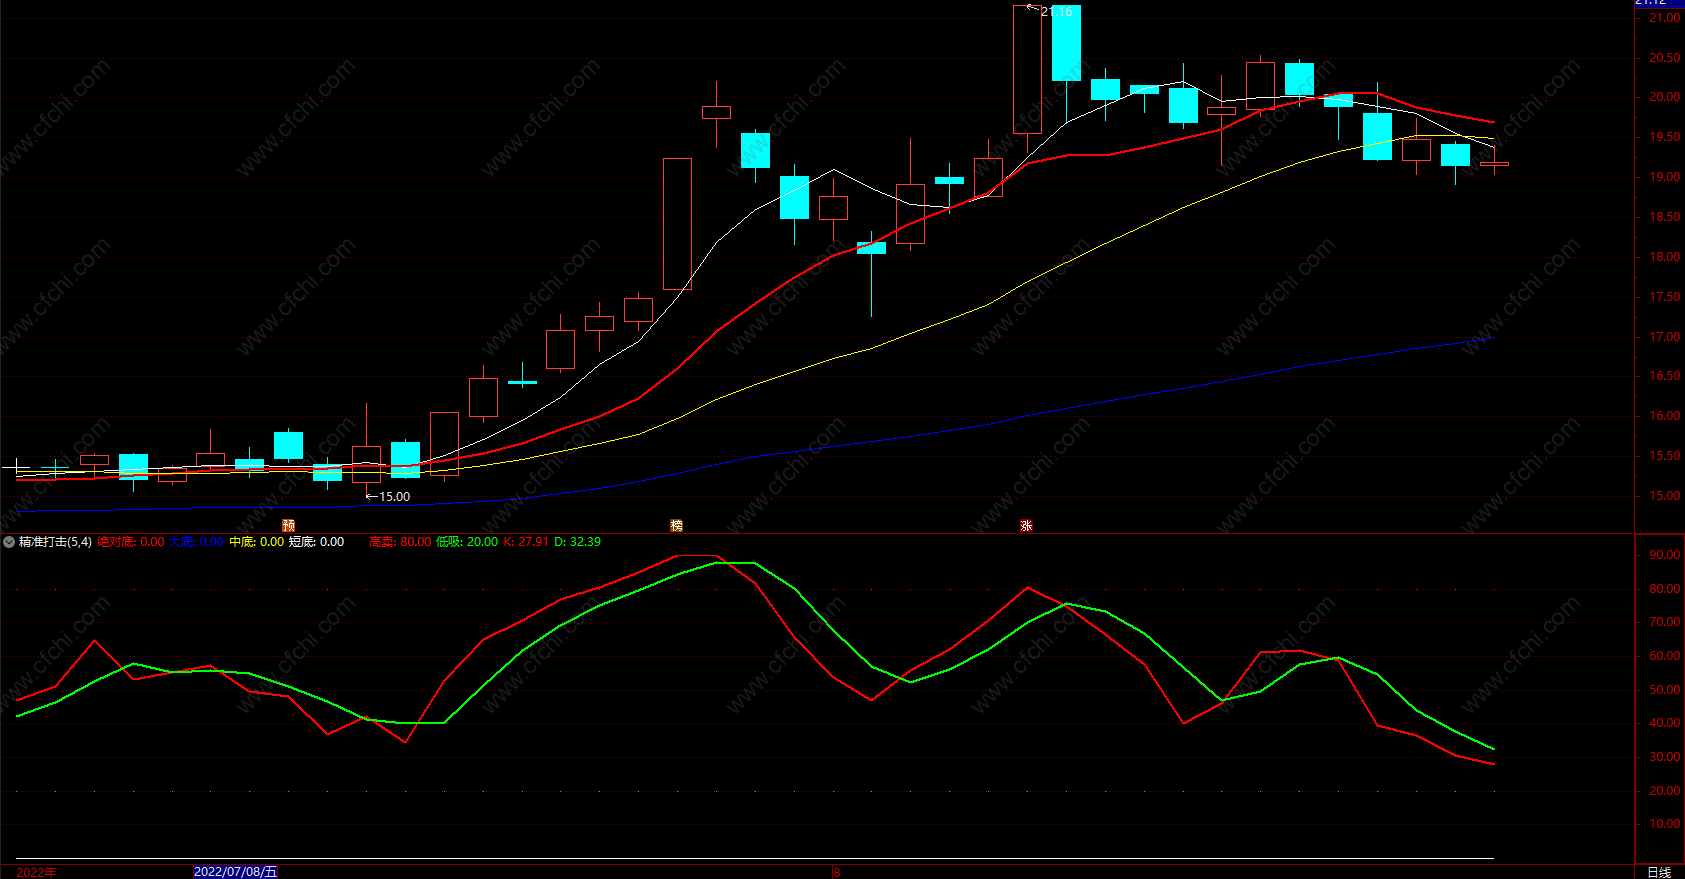The image size is (1685, 879).
Task: Select the 短底: 0.00 readout
Action: [x=316, y=542]
